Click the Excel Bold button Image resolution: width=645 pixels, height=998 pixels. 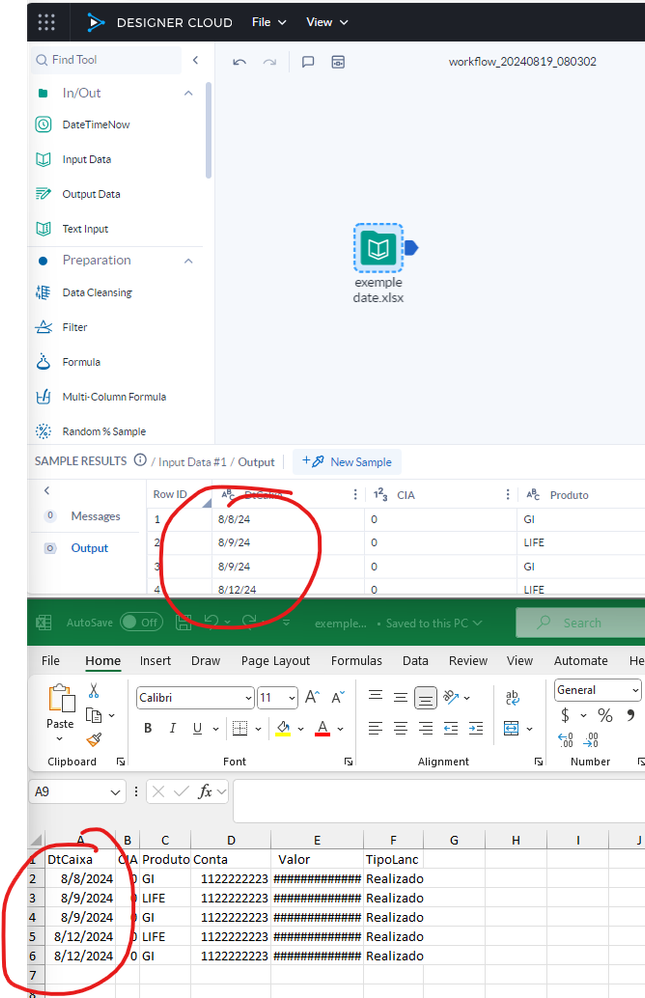[148, 728]
